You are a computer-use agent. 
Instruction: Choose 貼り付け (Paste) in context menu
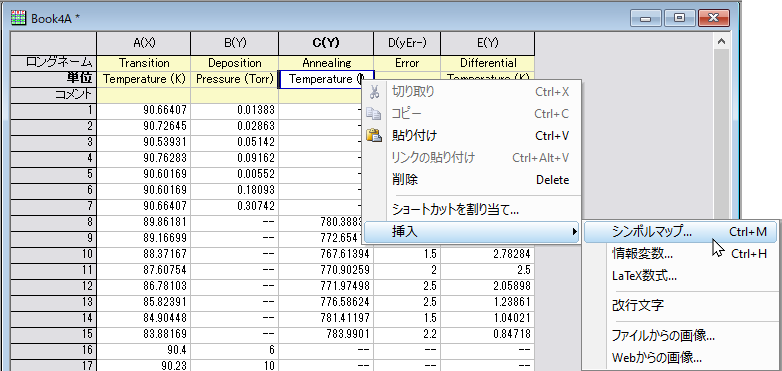[471, 136]
